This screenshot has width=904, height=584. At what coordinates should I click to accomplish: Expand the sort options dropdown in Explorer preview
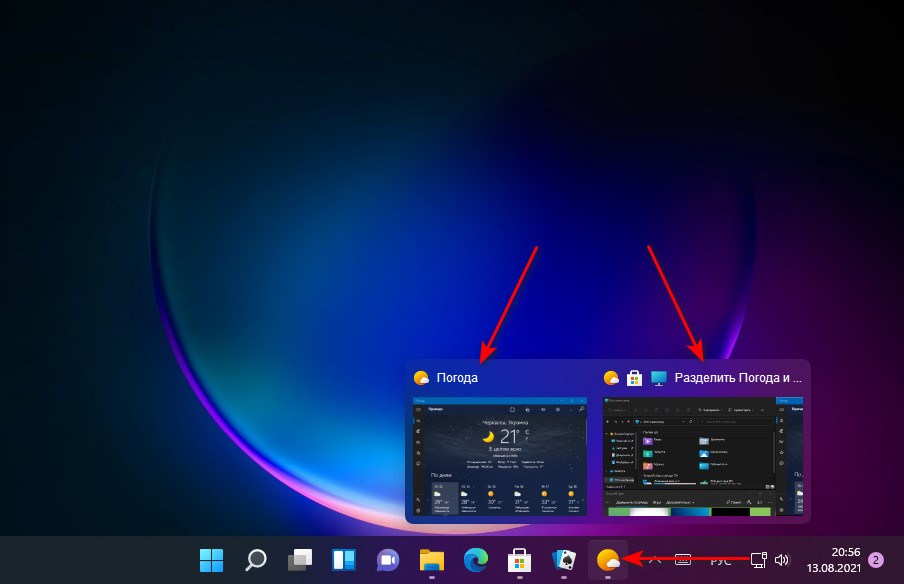point(709,410)
